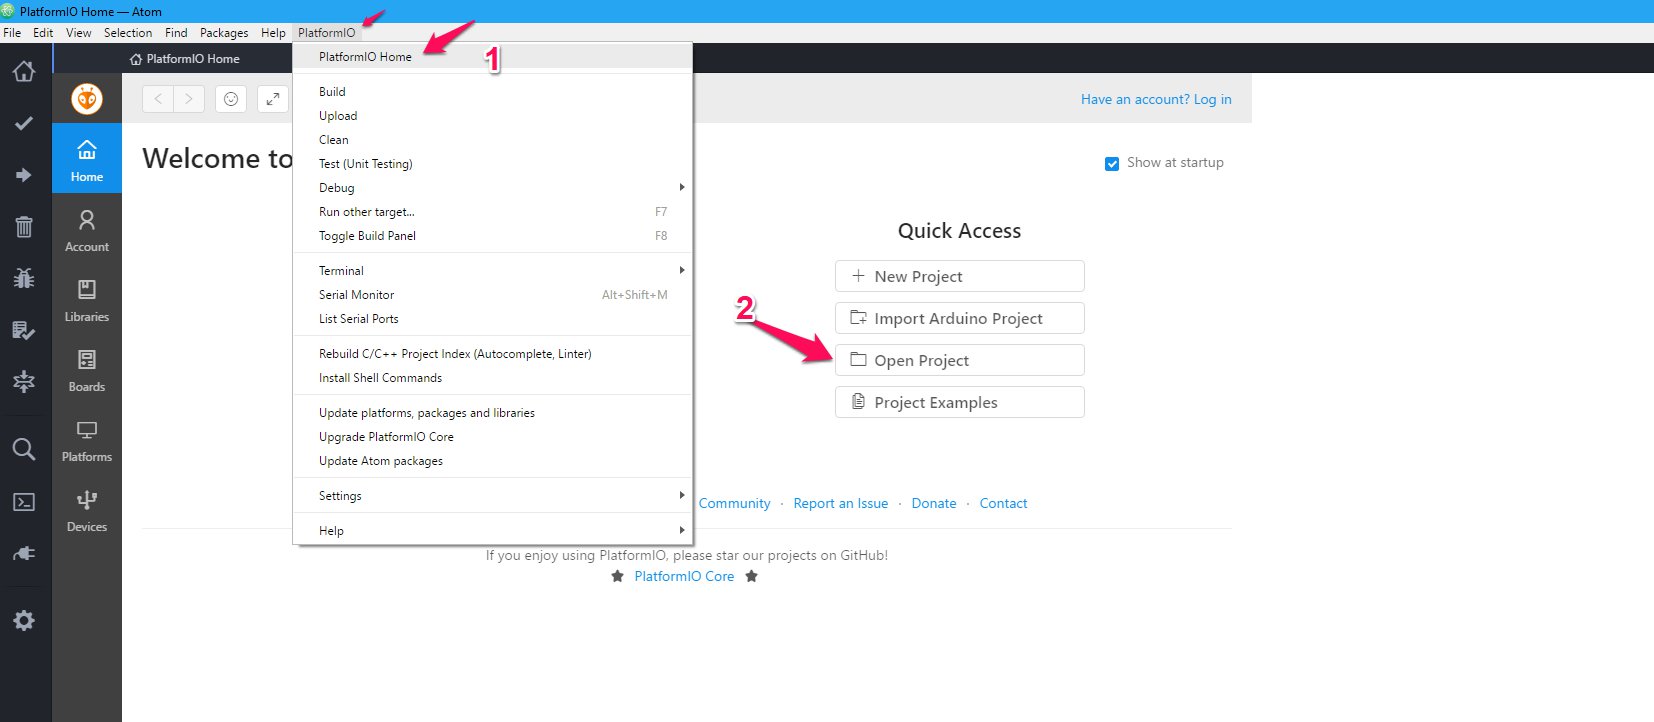Click the PlatformIO alien logo

tap(87, 99)
